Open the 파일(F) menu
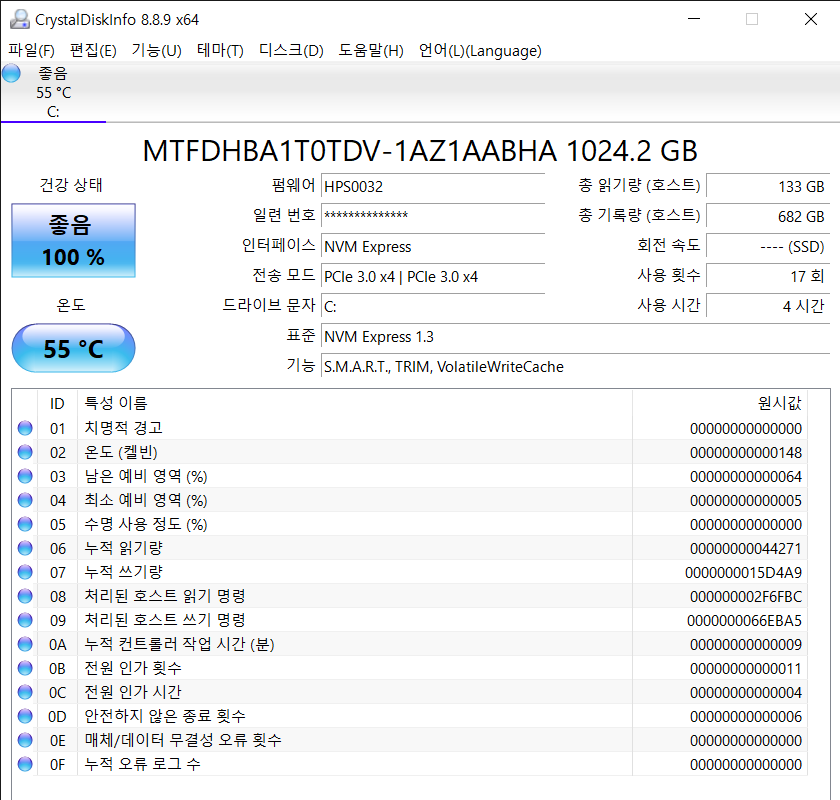840x800 pixels. [x=32, y=50]
